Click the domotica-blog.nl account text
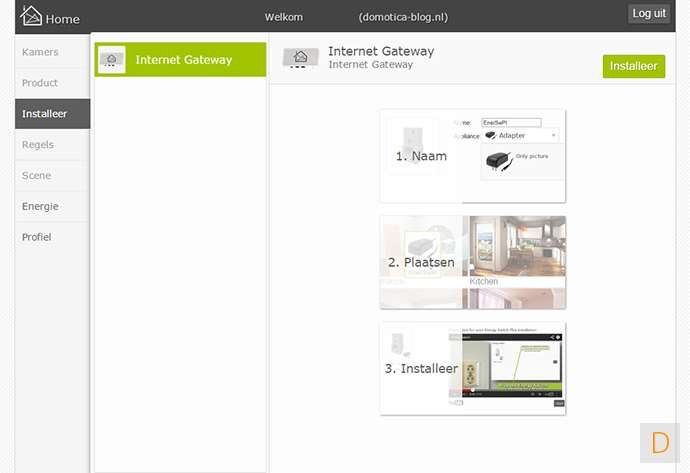690x473 pixels. tap(403, 17)
